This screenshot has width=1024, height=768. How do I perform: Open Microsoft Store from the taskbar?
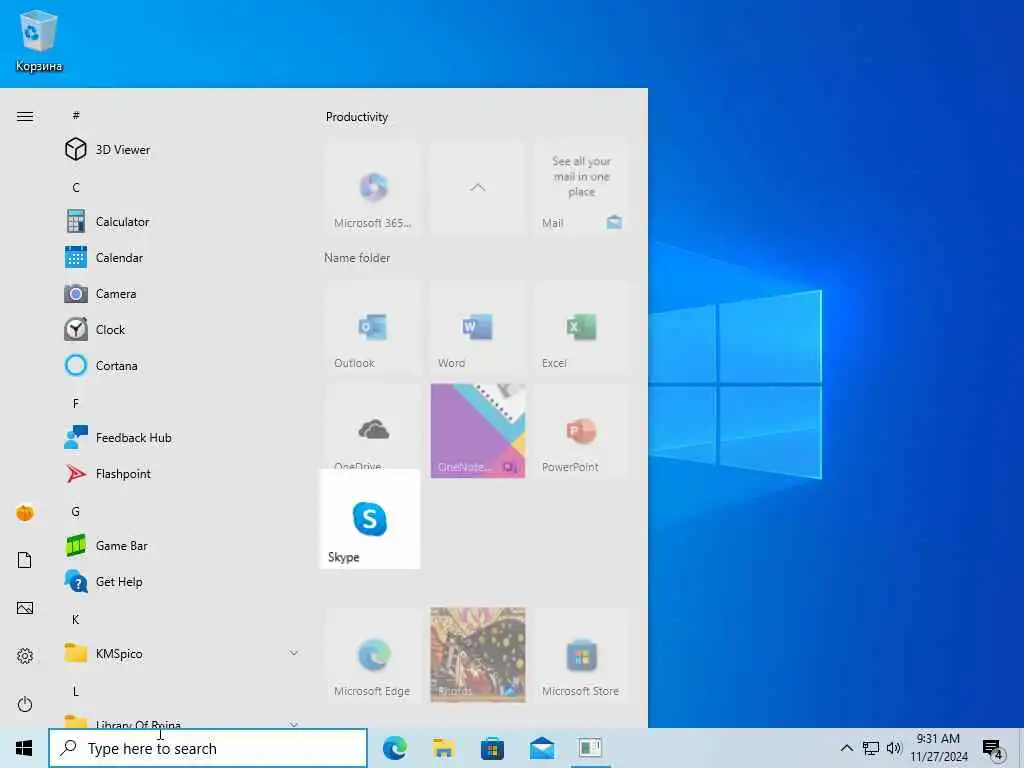pos(492,748)
